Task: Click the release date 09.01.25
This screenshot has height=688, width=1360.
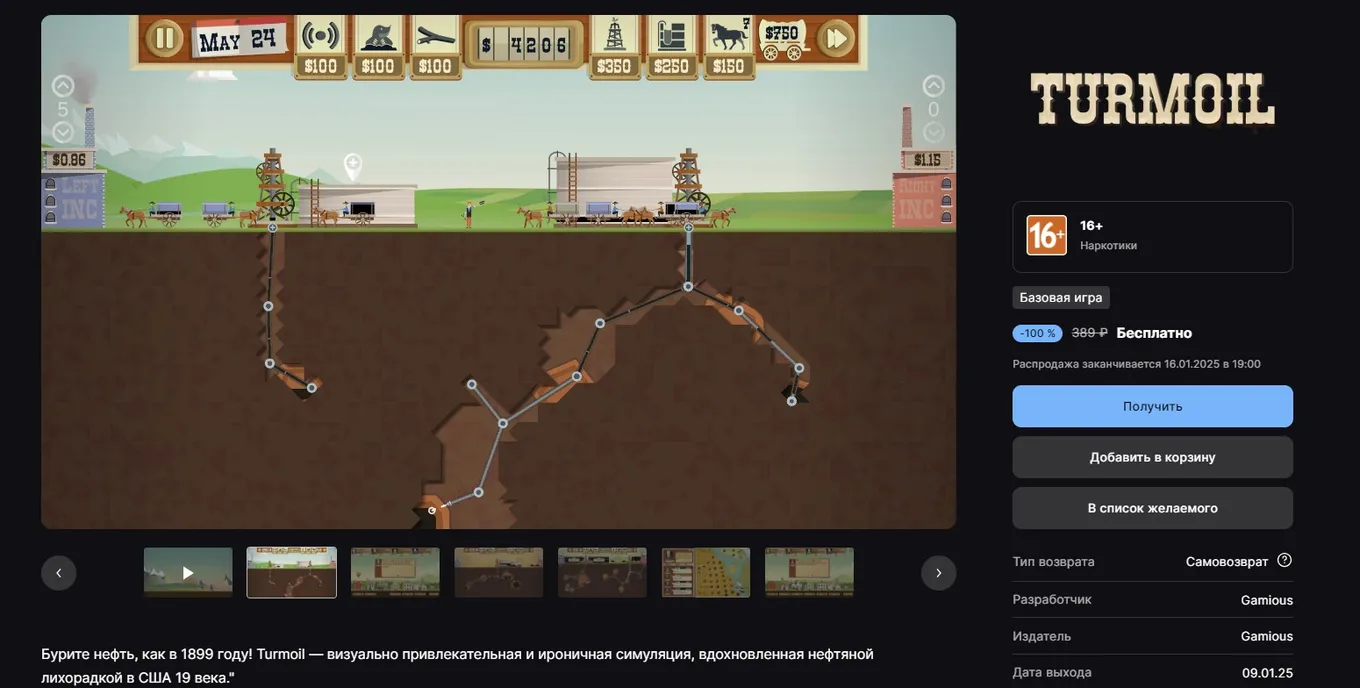Action: click(1268, 673)
